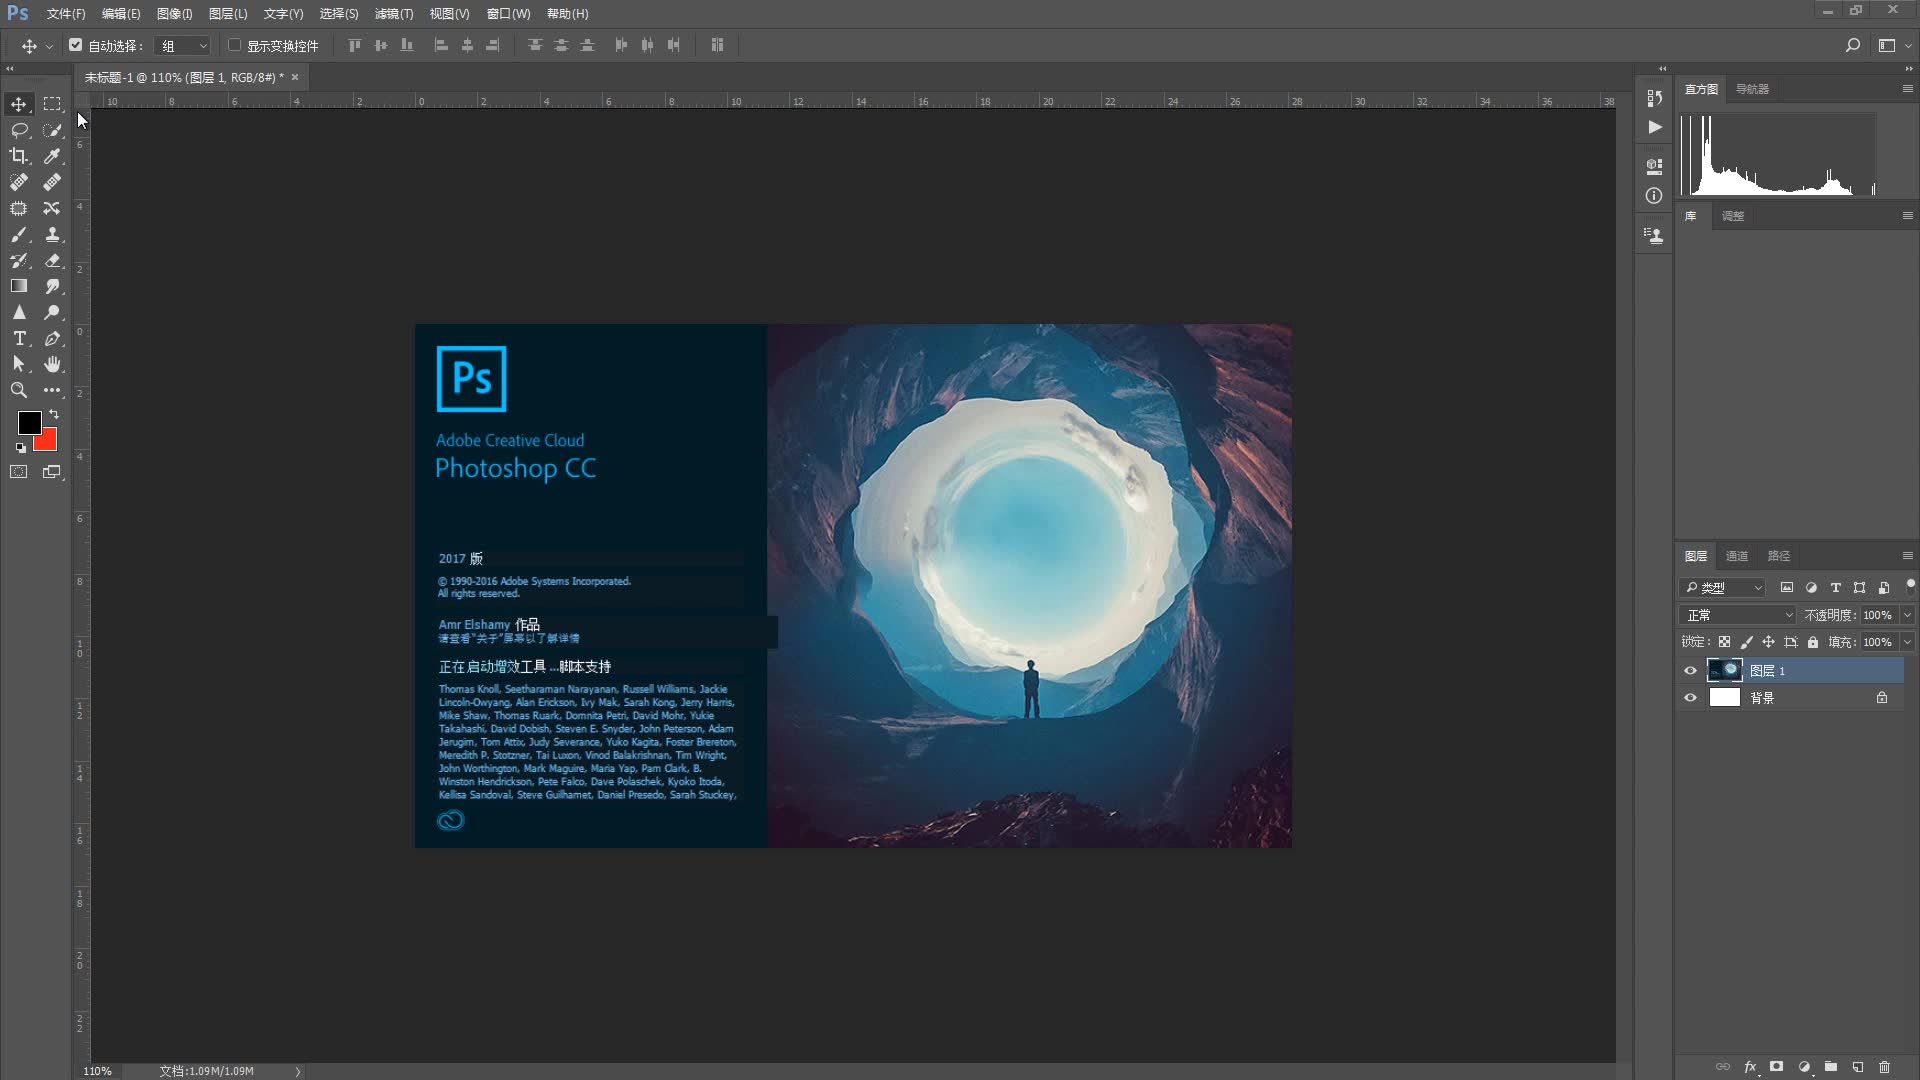Switch to the 导航器 tab
The width and height of the screenshot is (1920, 1080).
[x=1752, y=89]
